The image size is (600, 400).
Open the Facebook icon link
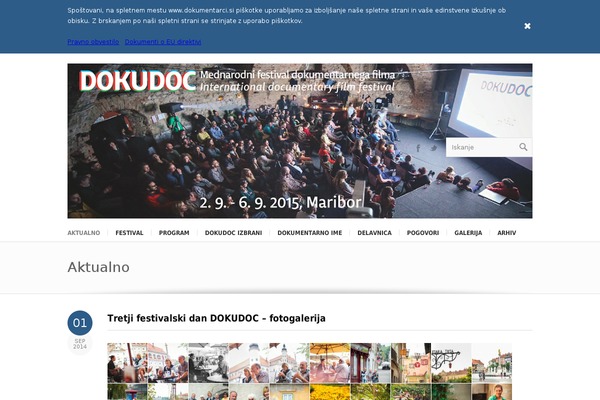click(x=418, y=148)
